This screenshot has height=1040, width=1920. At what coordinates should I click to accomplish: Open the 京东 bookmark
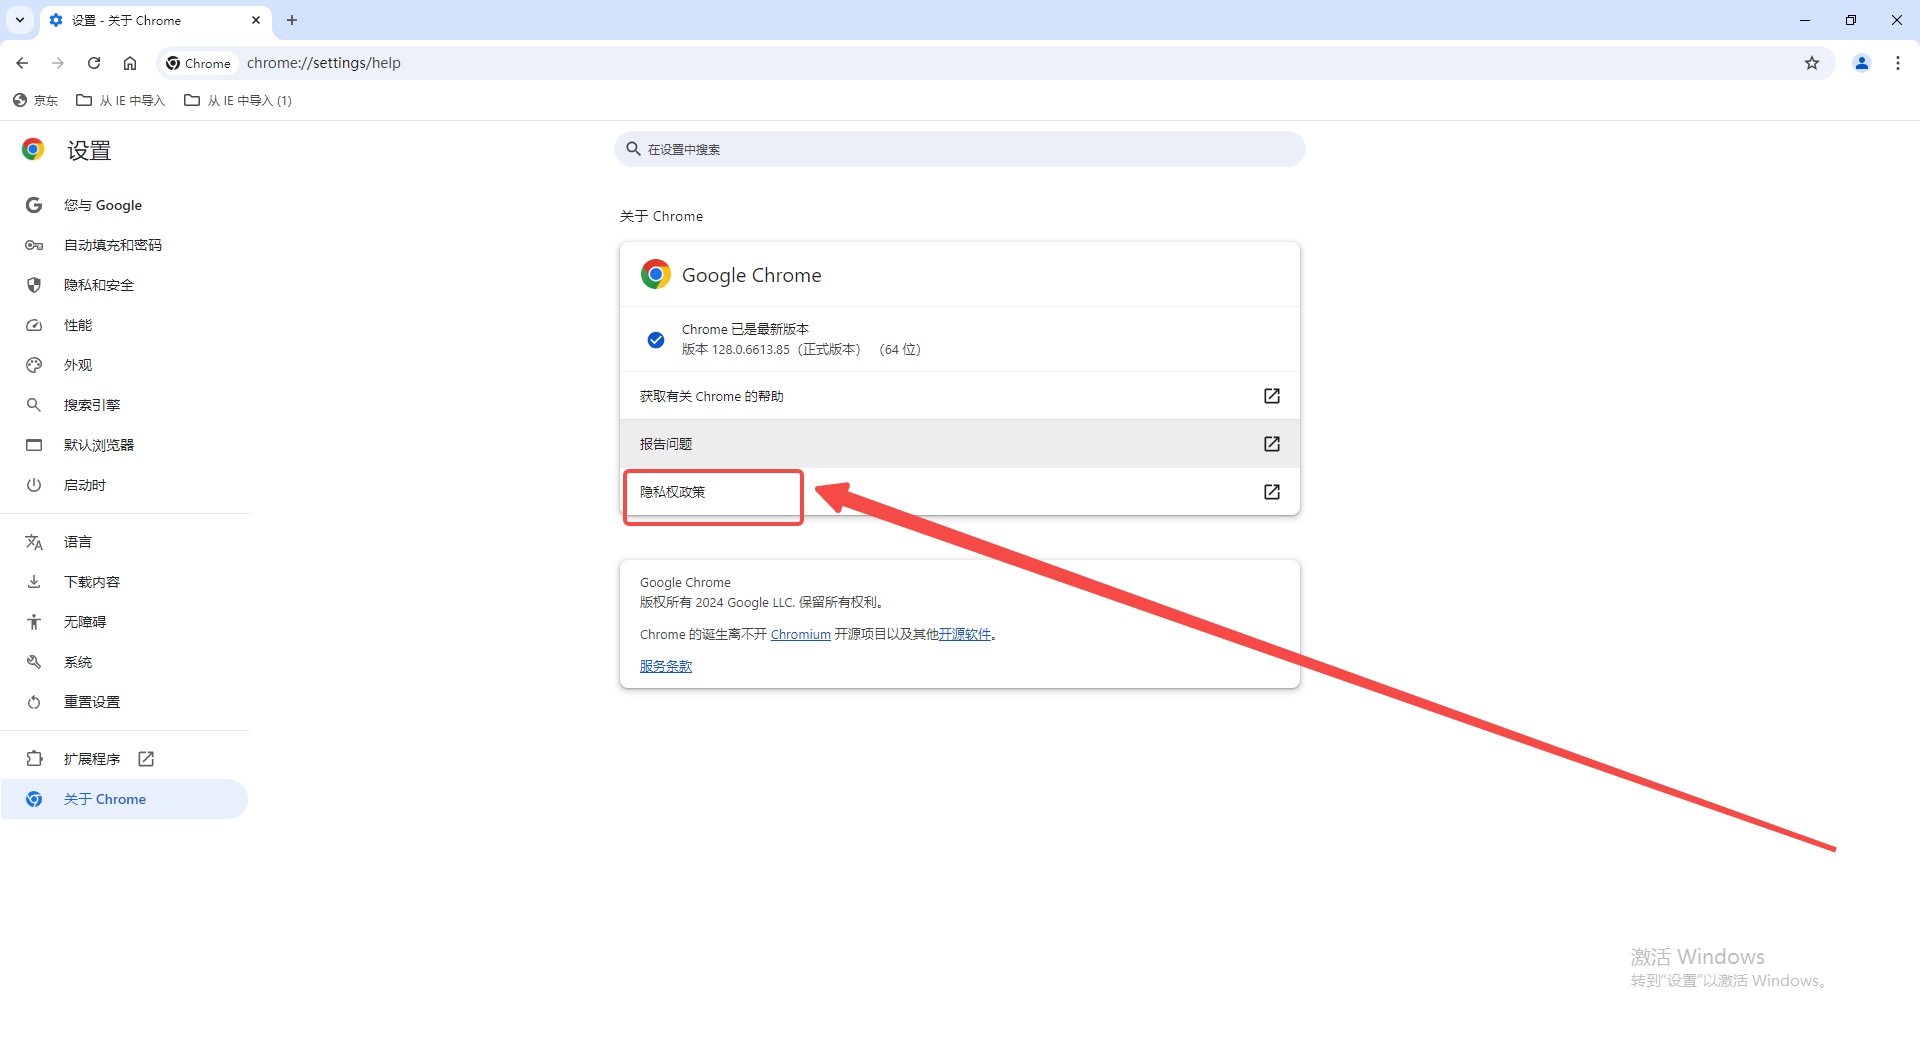pyautogui.click(x=35, y=100)
